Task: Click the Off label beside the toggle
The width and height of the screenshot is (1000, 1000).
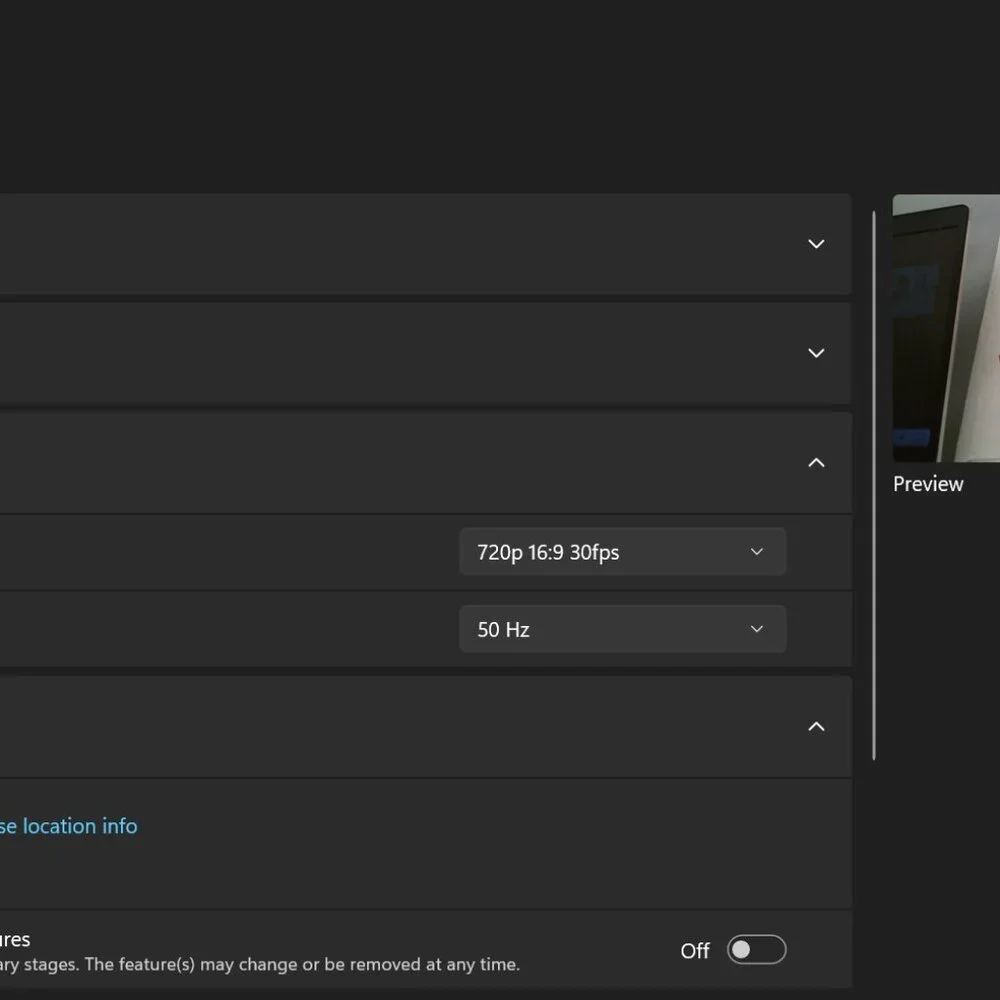Action: (x=695, y=950)
